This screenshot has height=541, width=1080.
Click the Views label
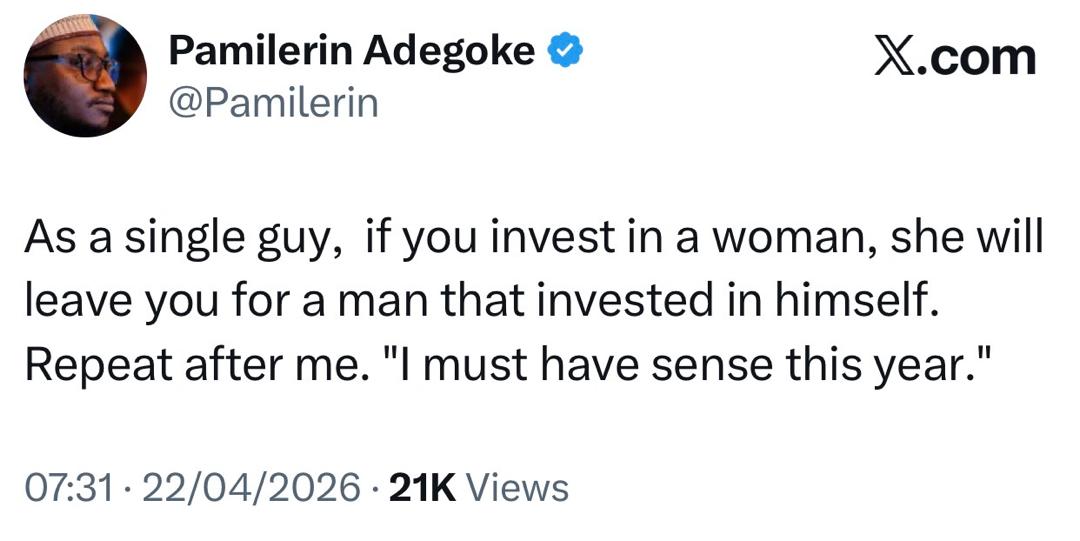[518, 488]
